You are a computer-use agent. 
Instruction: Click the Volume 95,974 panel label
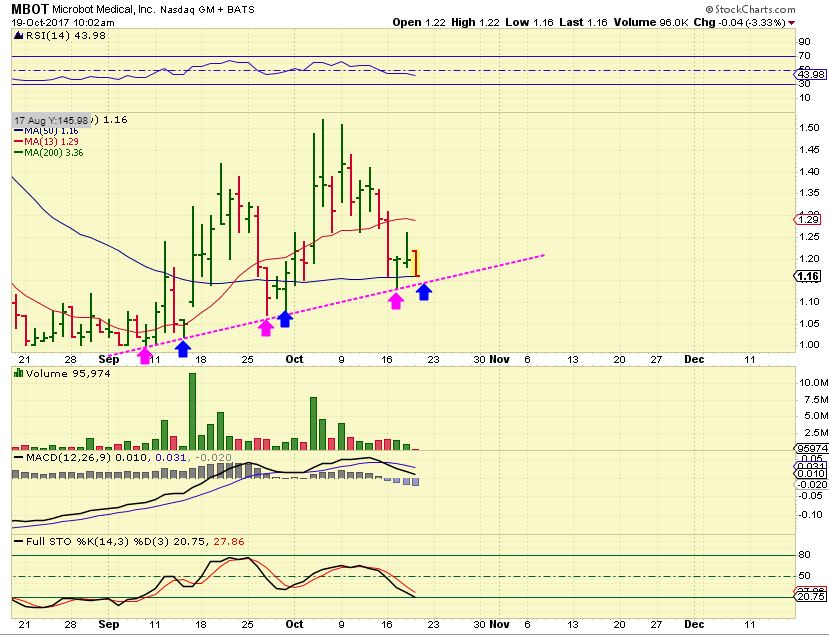click(68, 373)
